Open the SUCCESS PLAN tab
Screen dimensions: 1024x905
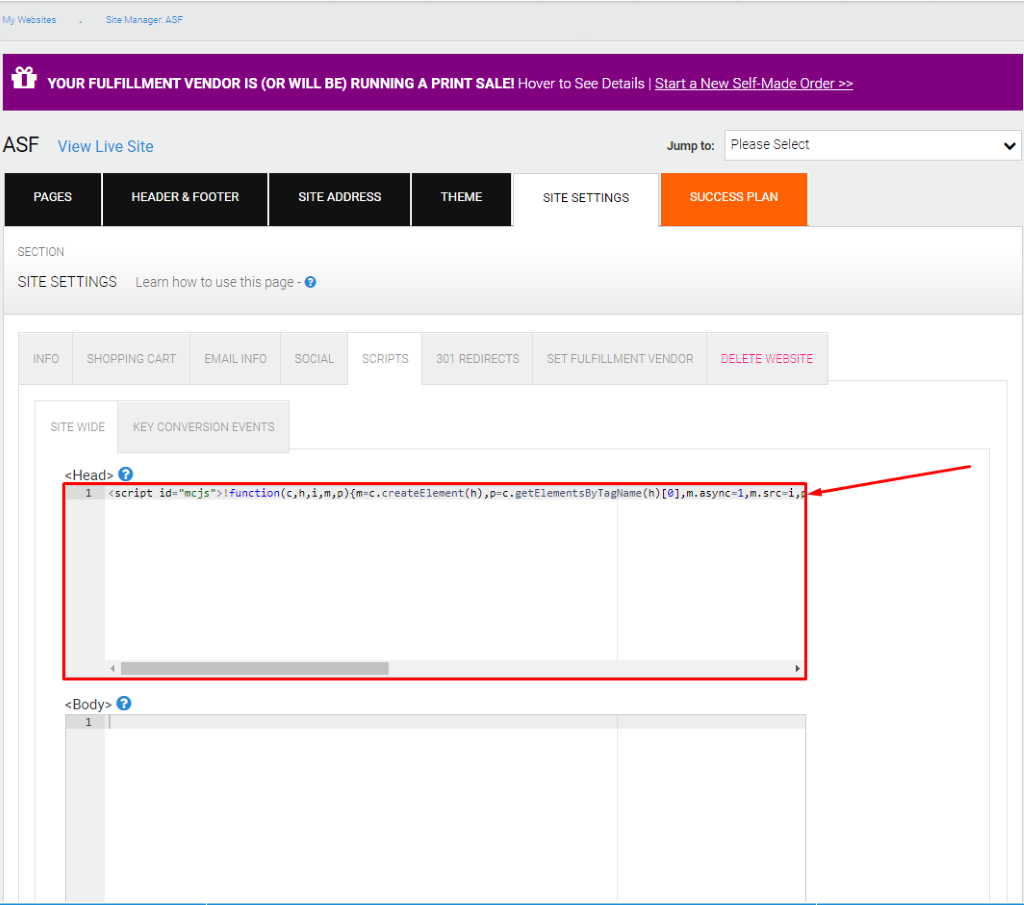point(733,199)
